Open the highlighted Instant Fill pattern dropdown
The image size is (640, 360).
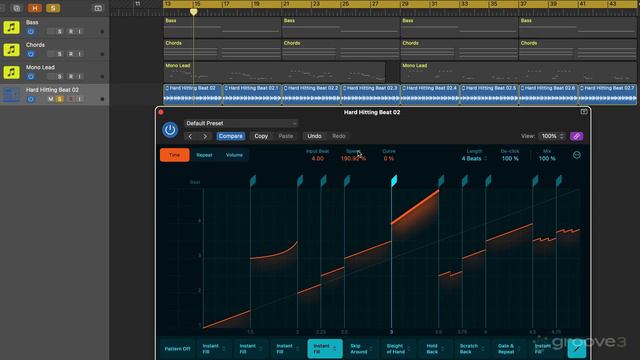[x=325, y=349]
